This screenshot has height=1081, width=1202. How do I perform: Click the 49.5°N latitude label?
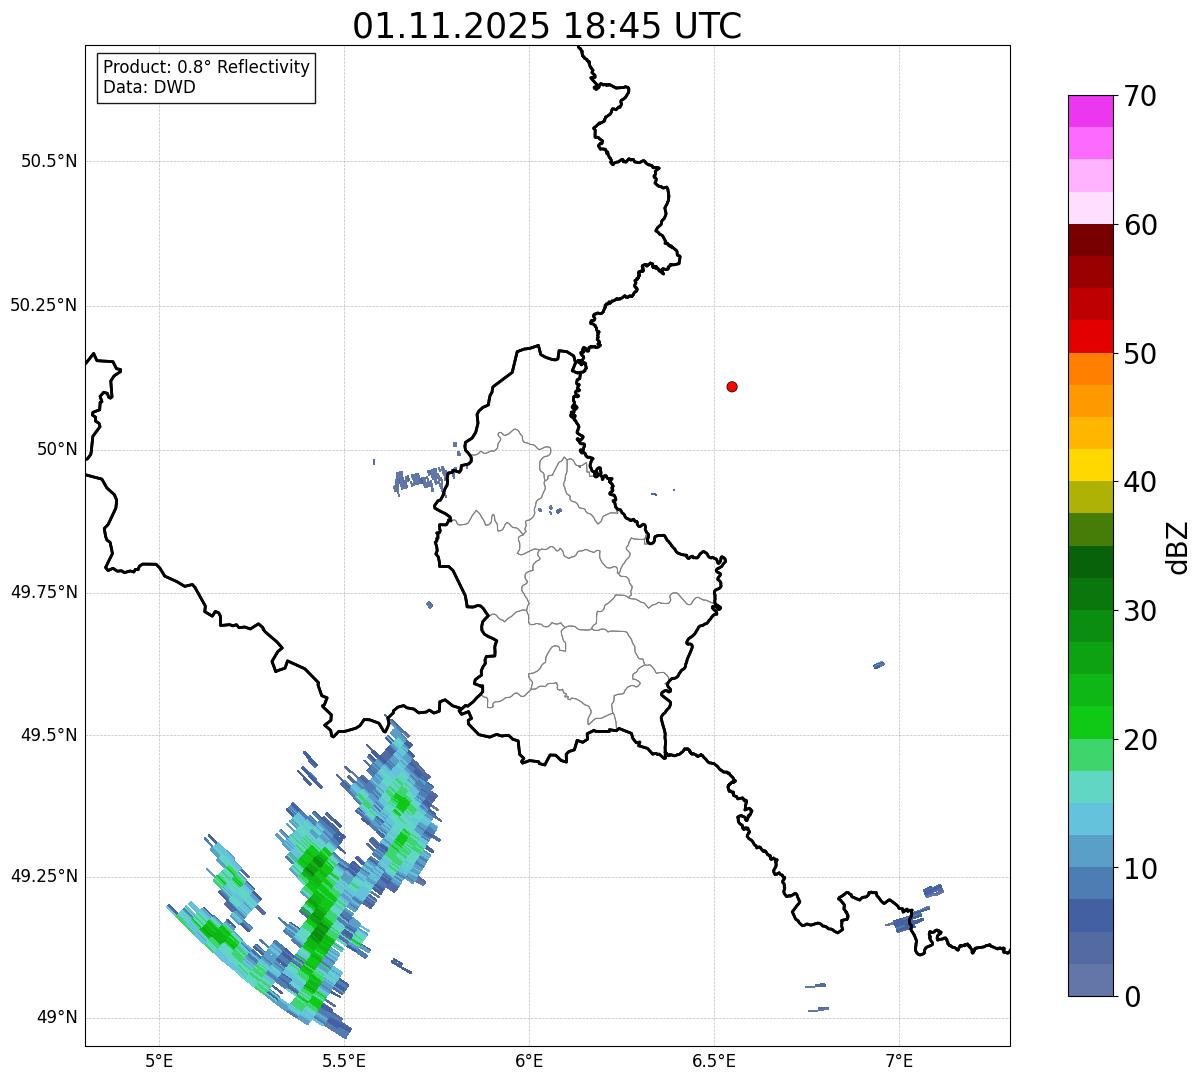(x=49, y=735)
